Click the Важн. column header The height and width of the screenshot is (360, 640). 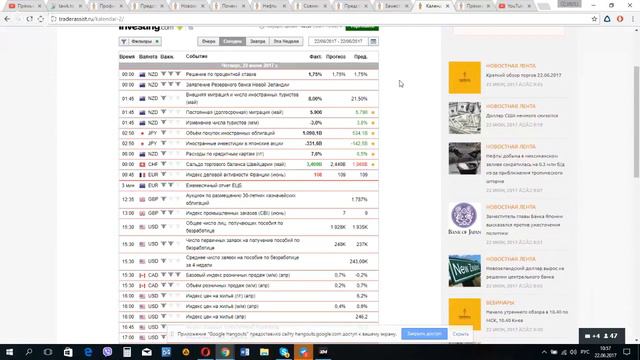click(x=167, y=57)
